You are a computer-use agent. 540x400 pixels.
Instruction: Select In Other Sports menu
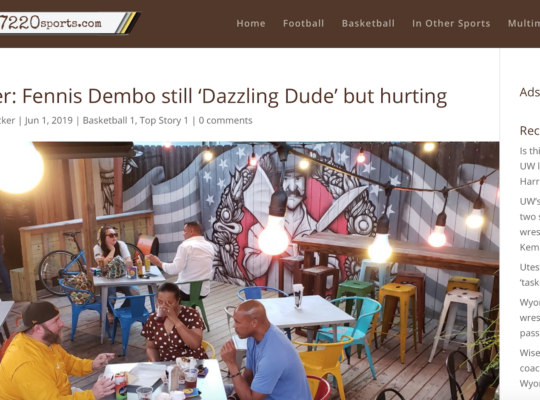(x=451, y=23)
